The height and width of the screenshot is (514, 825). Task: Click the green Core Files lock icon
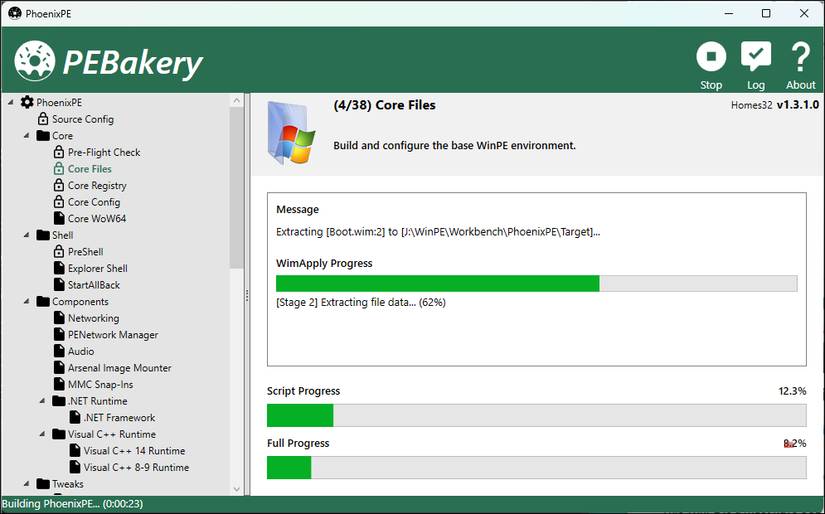coord(59,168)
